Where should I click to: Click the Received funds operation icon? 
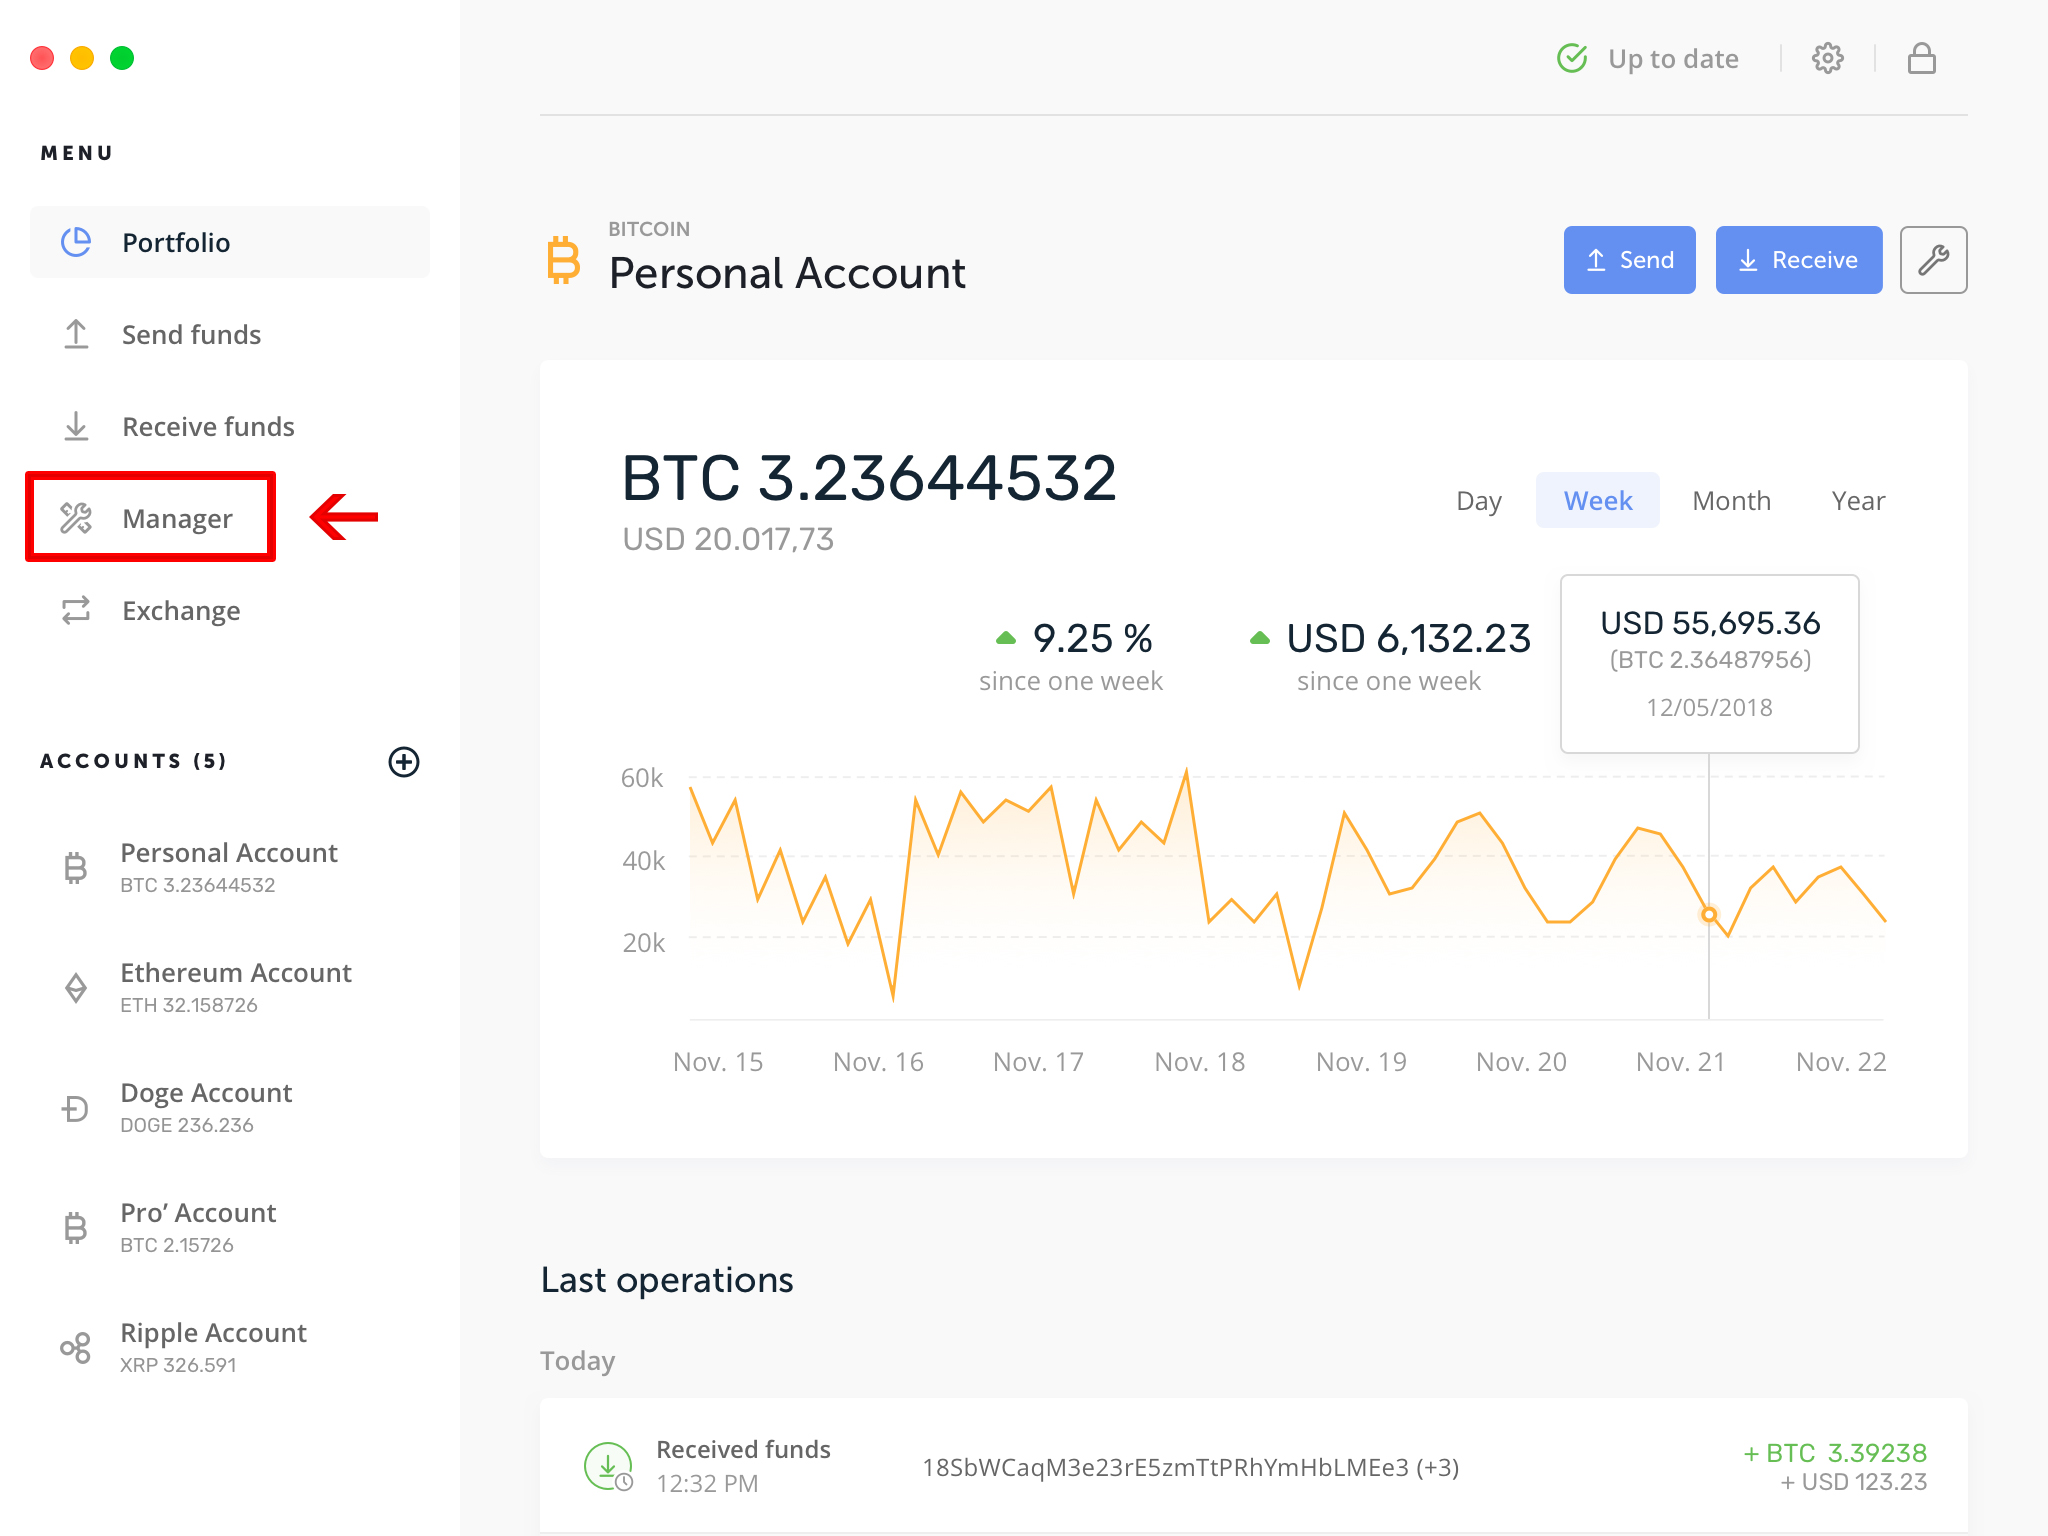point(608,1466)
